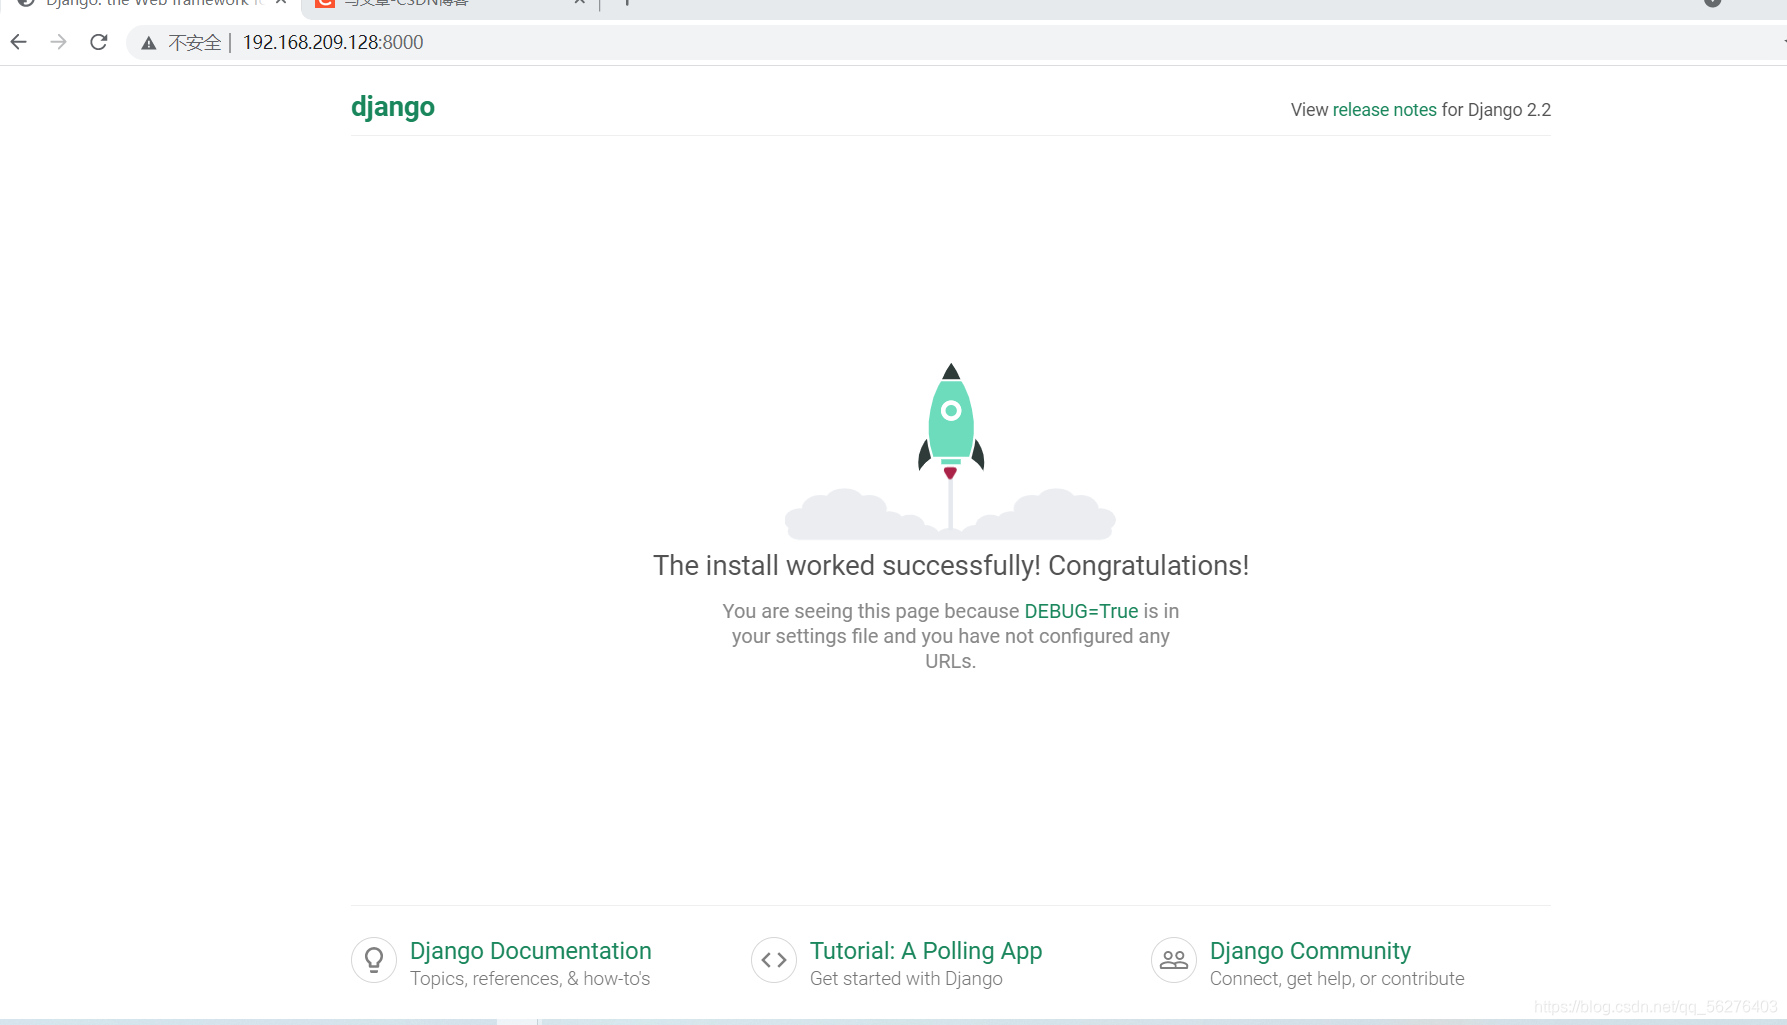Open Tutorial: A Polling App link
This screenshot has width=1787, height=1025.
click(x=926, y=951)
